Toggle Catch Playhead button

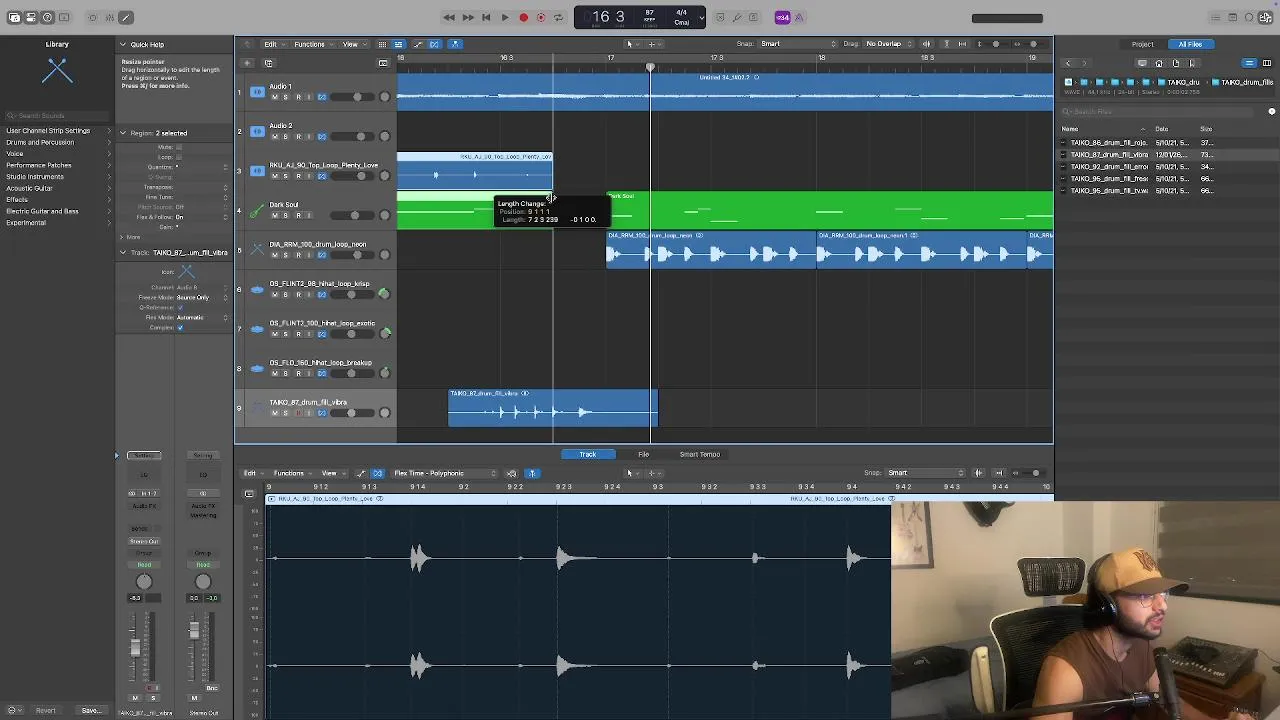pos(454,44)
